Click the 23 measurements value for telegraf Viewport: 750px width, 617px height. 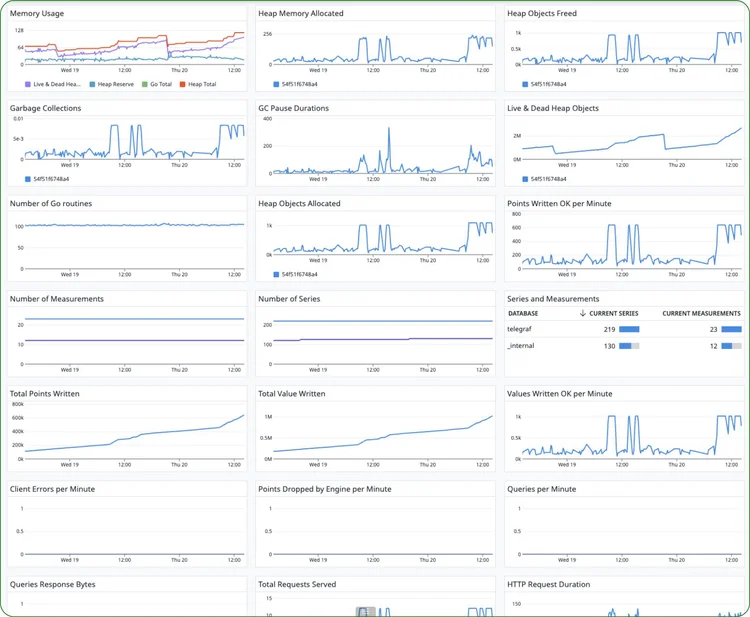(x=713, y=329)
